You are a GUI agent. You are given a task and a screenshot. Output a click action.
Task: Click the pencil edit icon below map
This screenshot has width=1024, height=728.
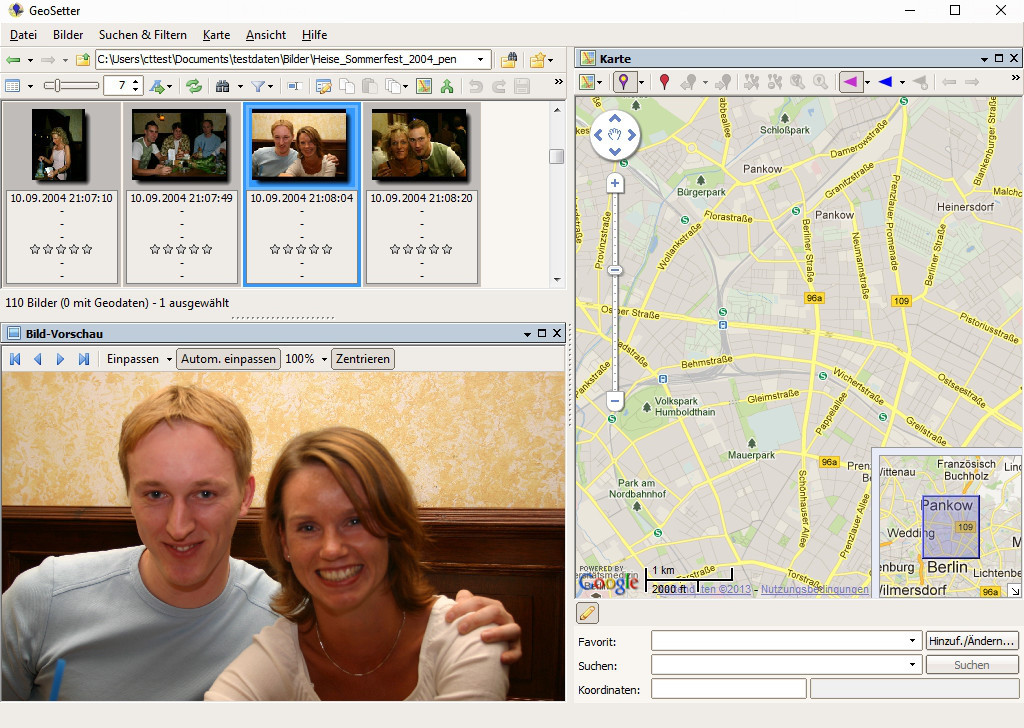(588, 613)
